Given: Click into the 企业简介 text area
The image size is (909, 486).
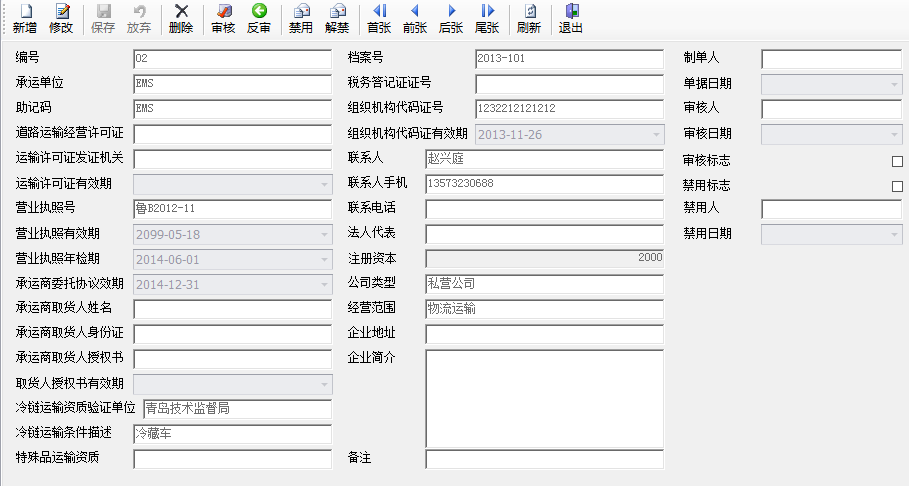Looking at the screenshot, I should (544, 398).
